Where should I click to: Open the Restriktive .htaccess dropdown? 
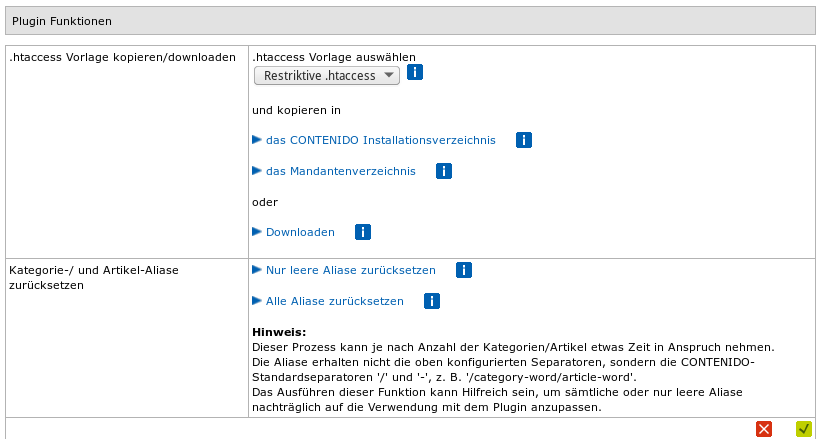[x=327, y=76]
